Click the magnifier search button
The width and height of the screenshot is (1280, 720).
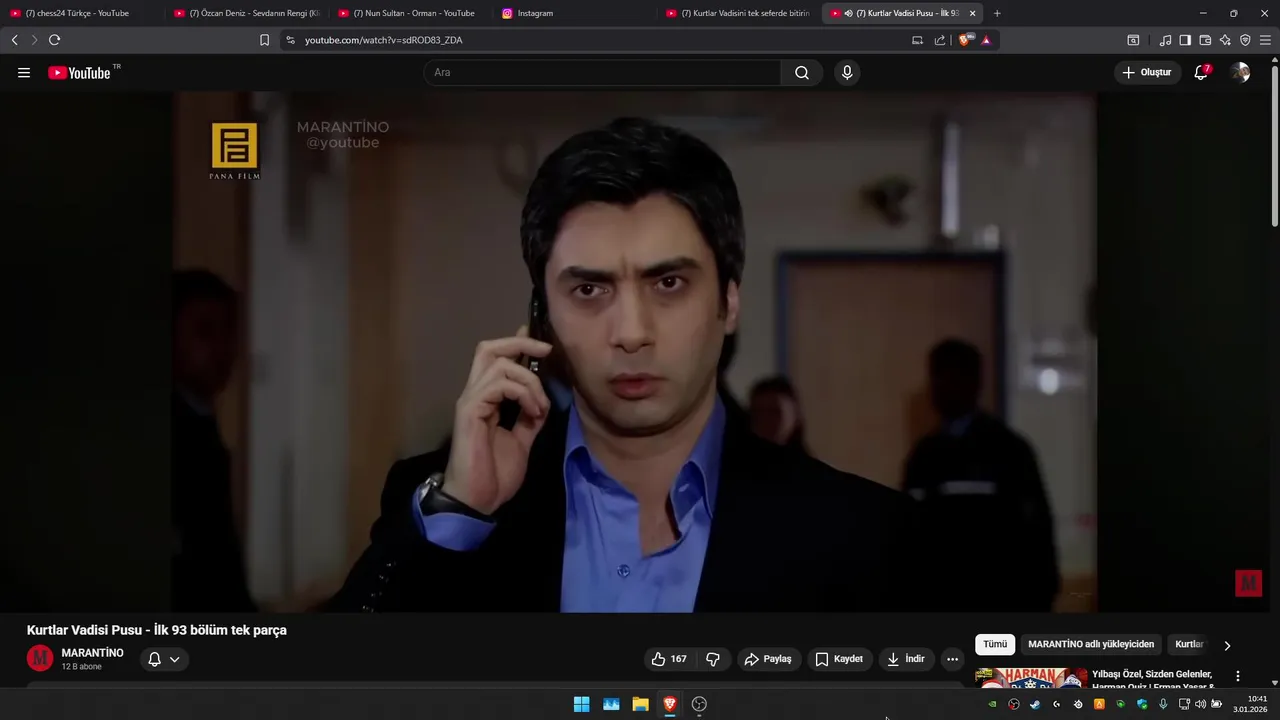tap(802, 73)
